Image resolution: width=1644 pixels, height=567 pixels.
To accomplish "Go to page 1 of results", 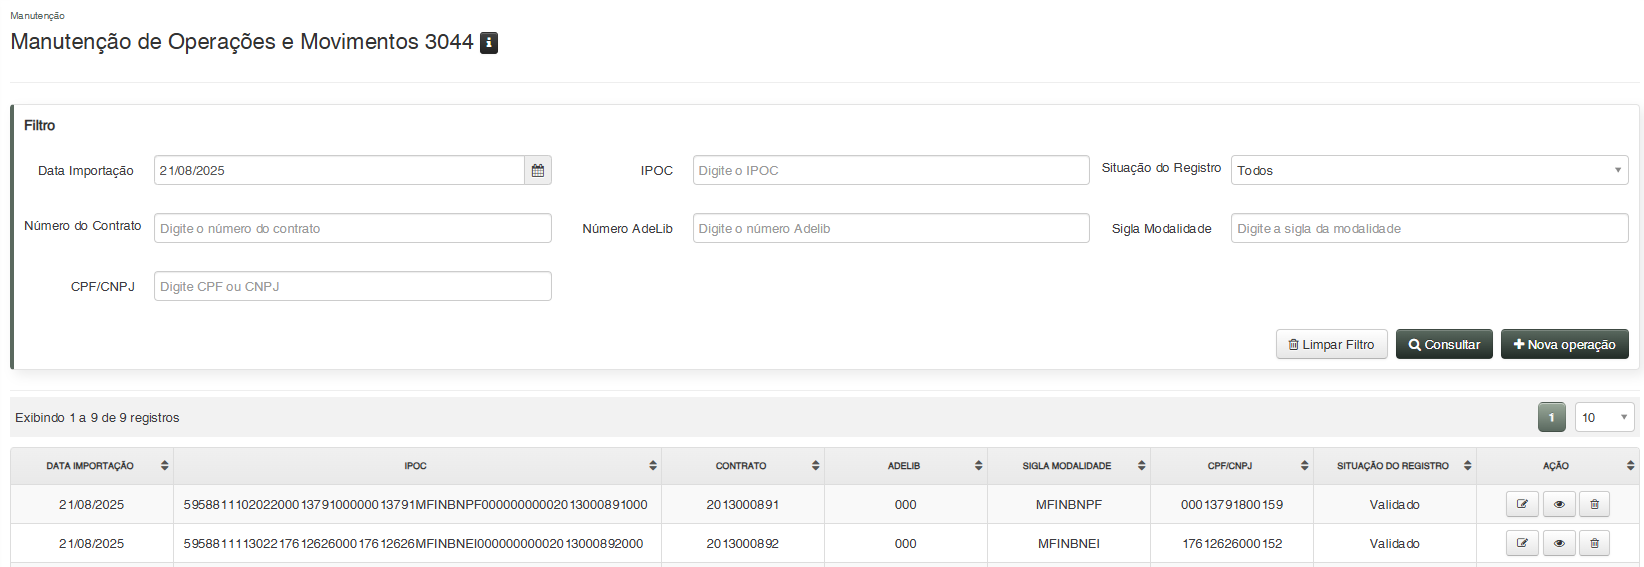I will 1551,418.
